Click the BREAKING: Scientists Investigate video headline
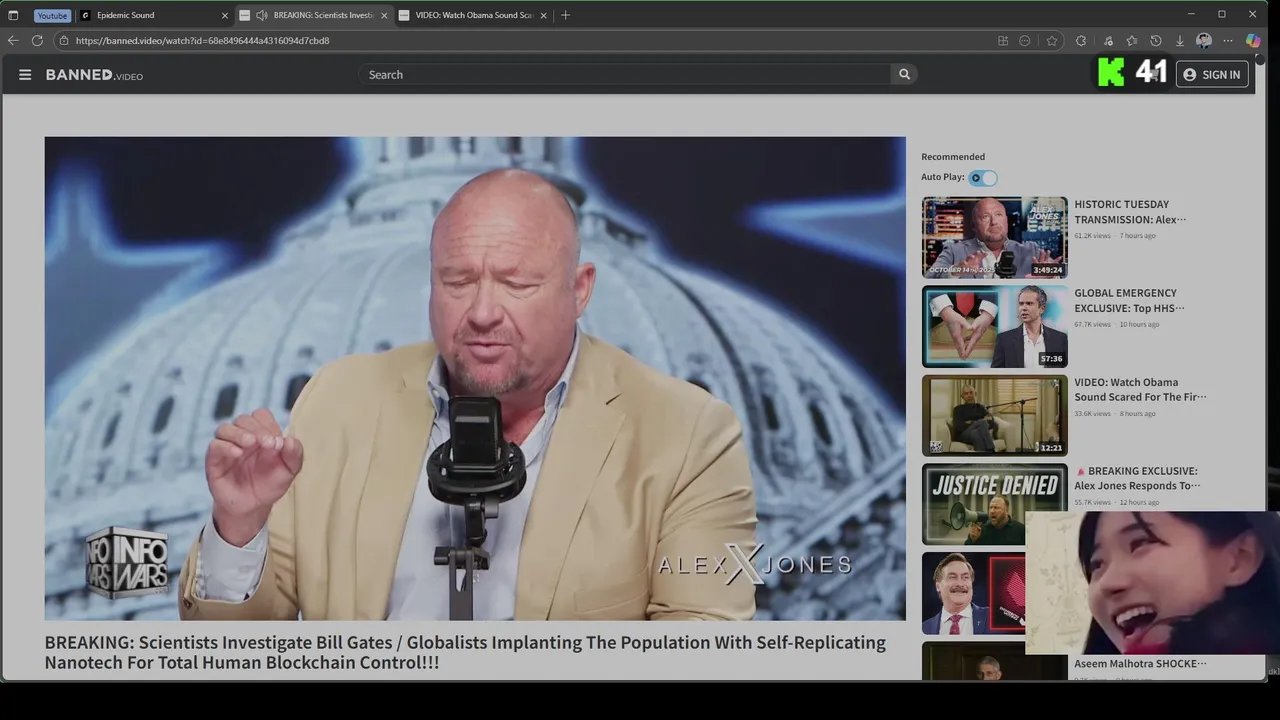1280x720 pixels. [465, 652]
